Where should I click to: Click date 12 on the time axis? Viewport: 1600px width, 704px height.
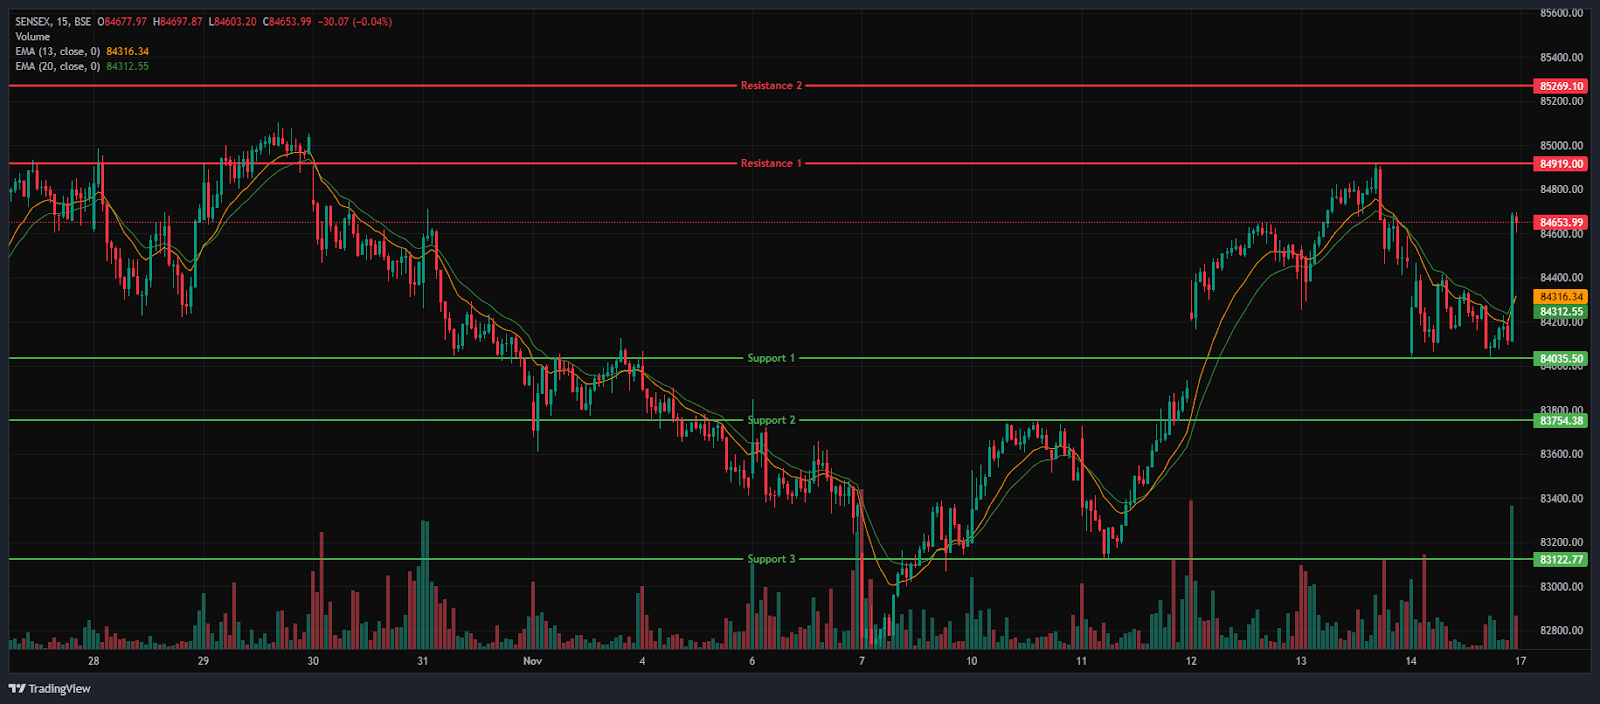click(x=1191, y=661)
